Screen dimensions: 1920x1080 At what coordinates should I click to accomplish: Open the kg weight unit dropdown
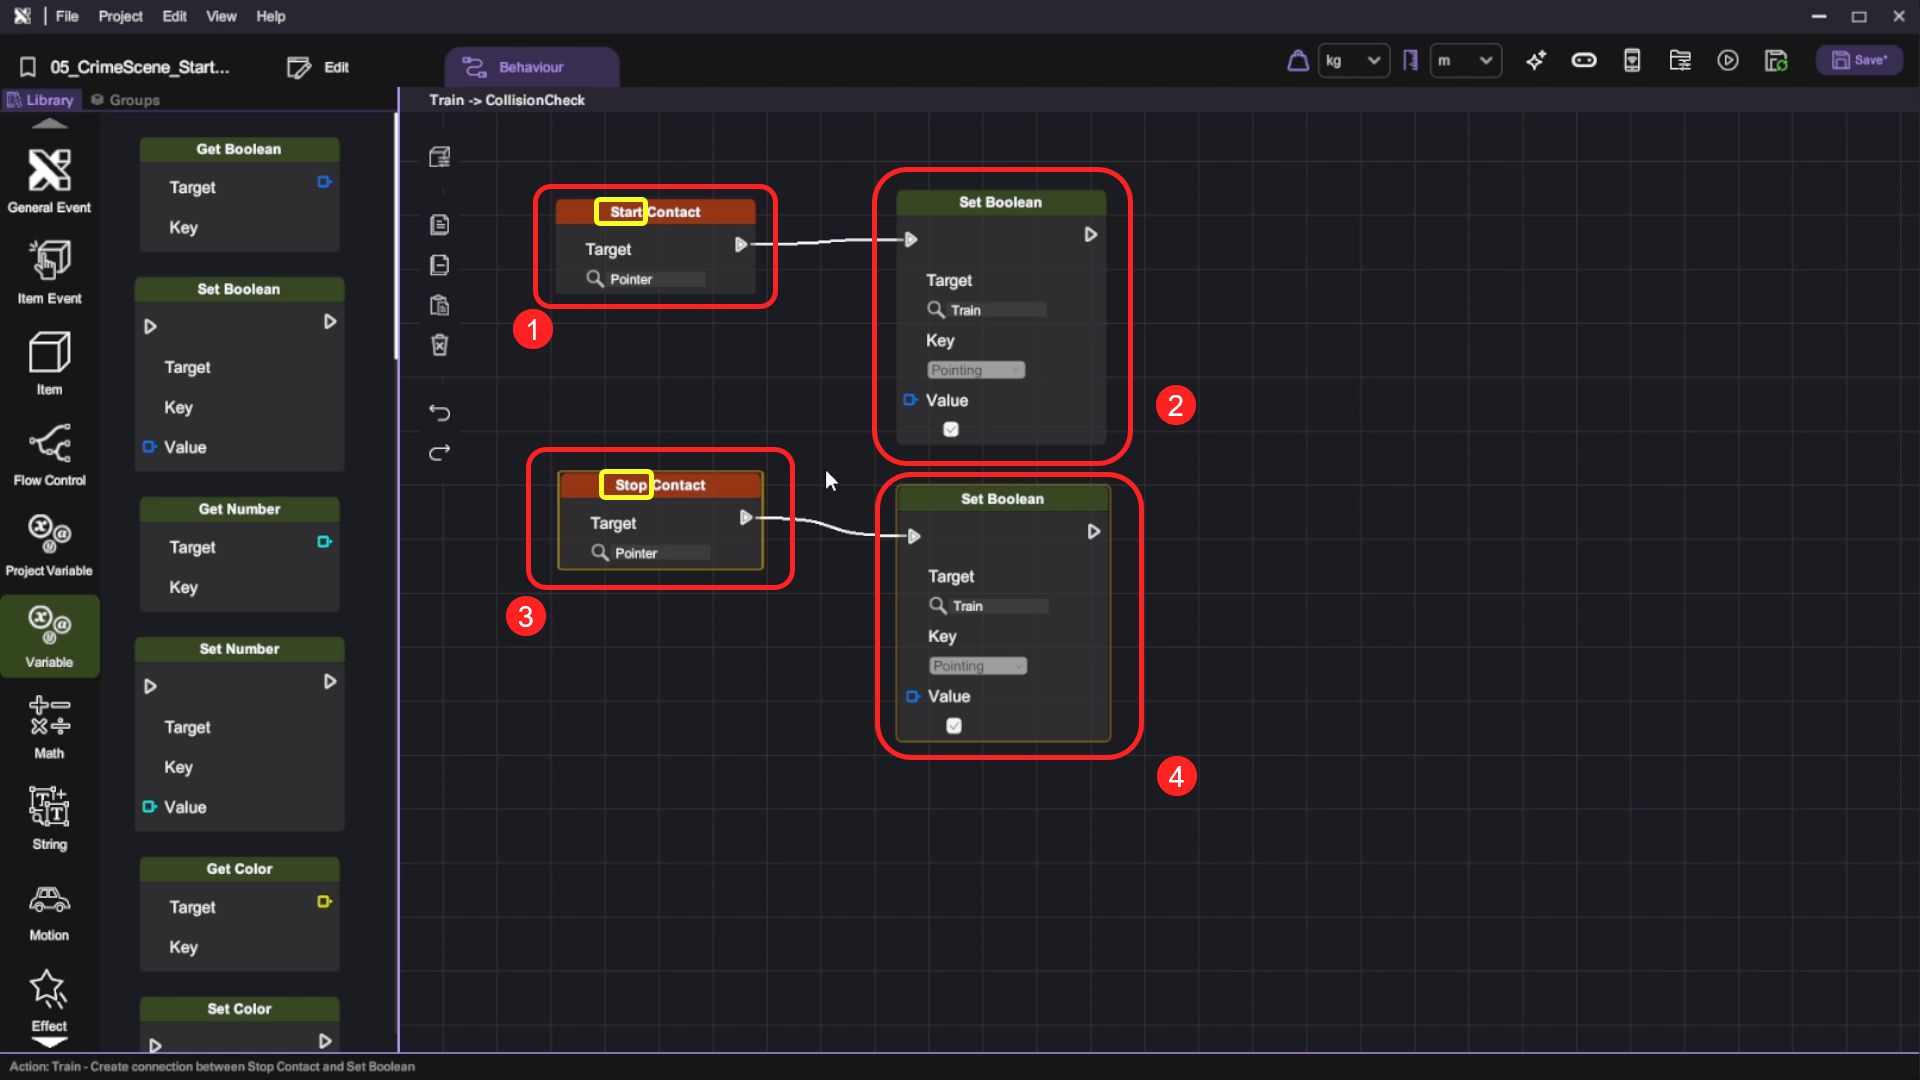(1352, 61)
